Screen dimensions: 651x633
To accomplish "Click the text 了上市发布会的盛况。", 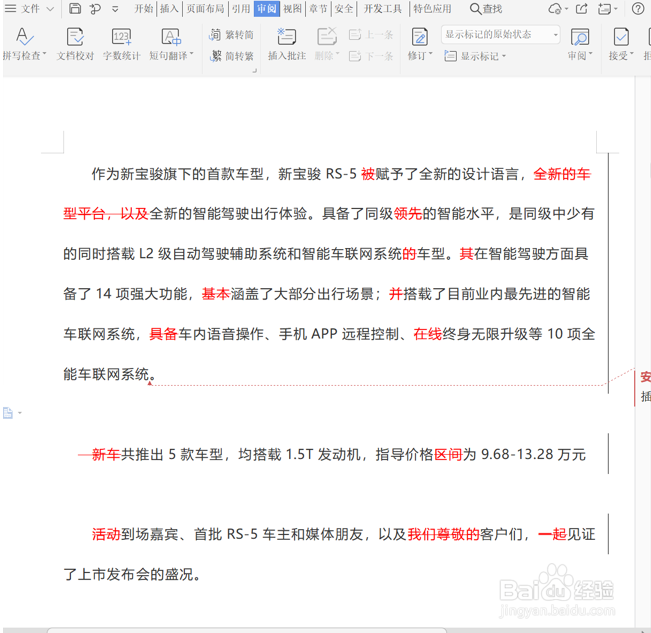I will coord(132,574).
